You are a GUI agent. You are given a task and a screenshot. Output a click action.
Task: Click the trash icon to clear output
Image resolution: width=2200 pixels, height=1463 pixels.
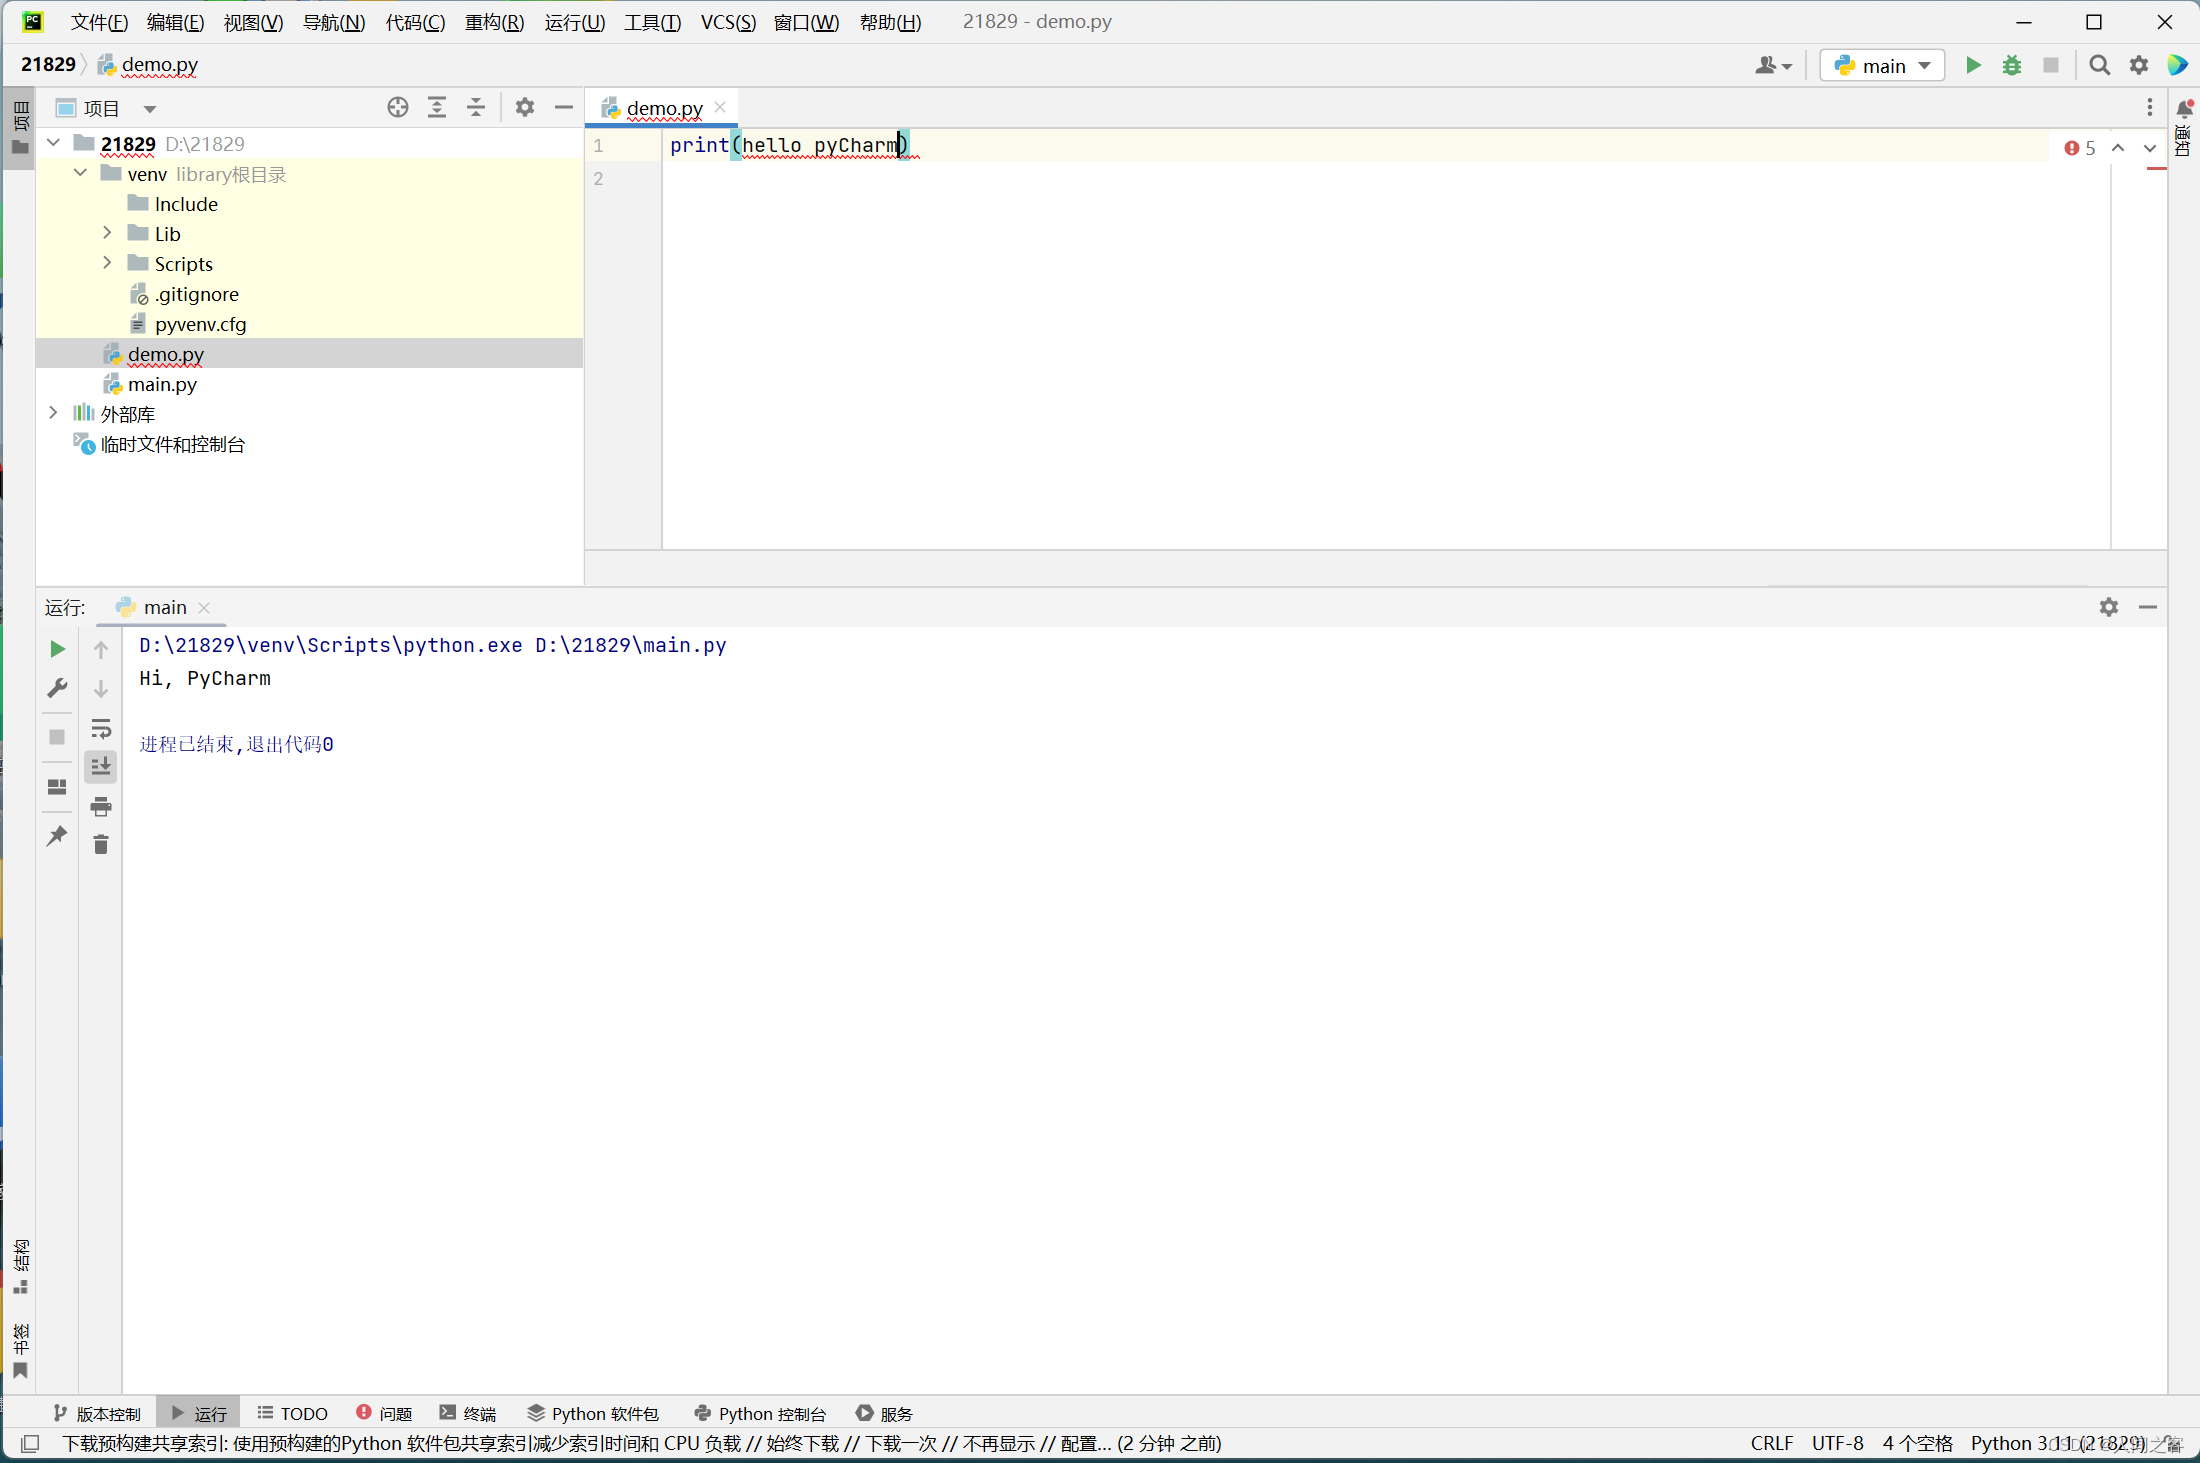[101, 845]
